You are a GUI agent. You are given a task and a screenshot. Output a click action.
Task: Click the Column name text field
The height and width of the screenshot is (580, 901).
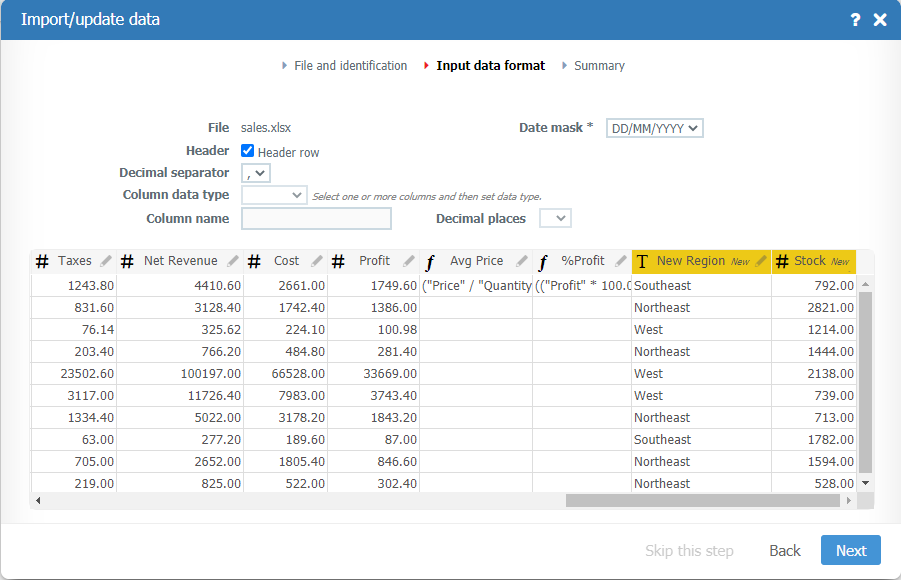[x=316, y=219]
